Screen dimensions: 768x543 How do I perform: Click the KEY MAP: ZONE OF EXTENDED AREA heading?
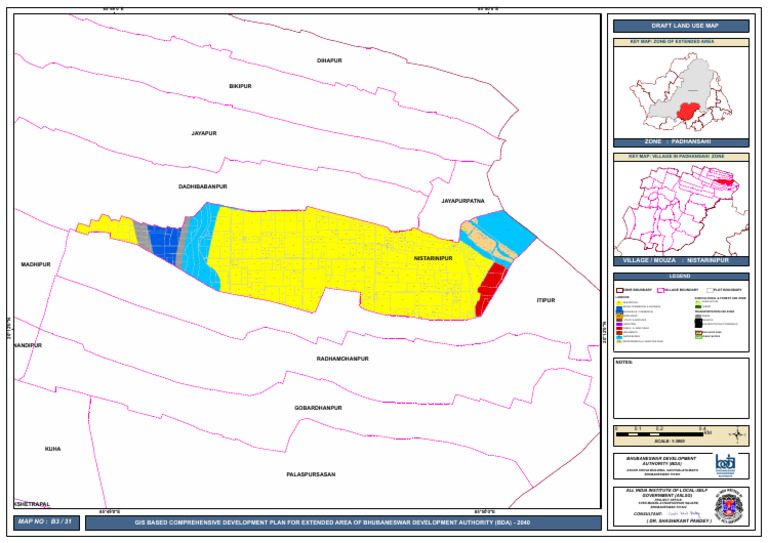[681, 42]
